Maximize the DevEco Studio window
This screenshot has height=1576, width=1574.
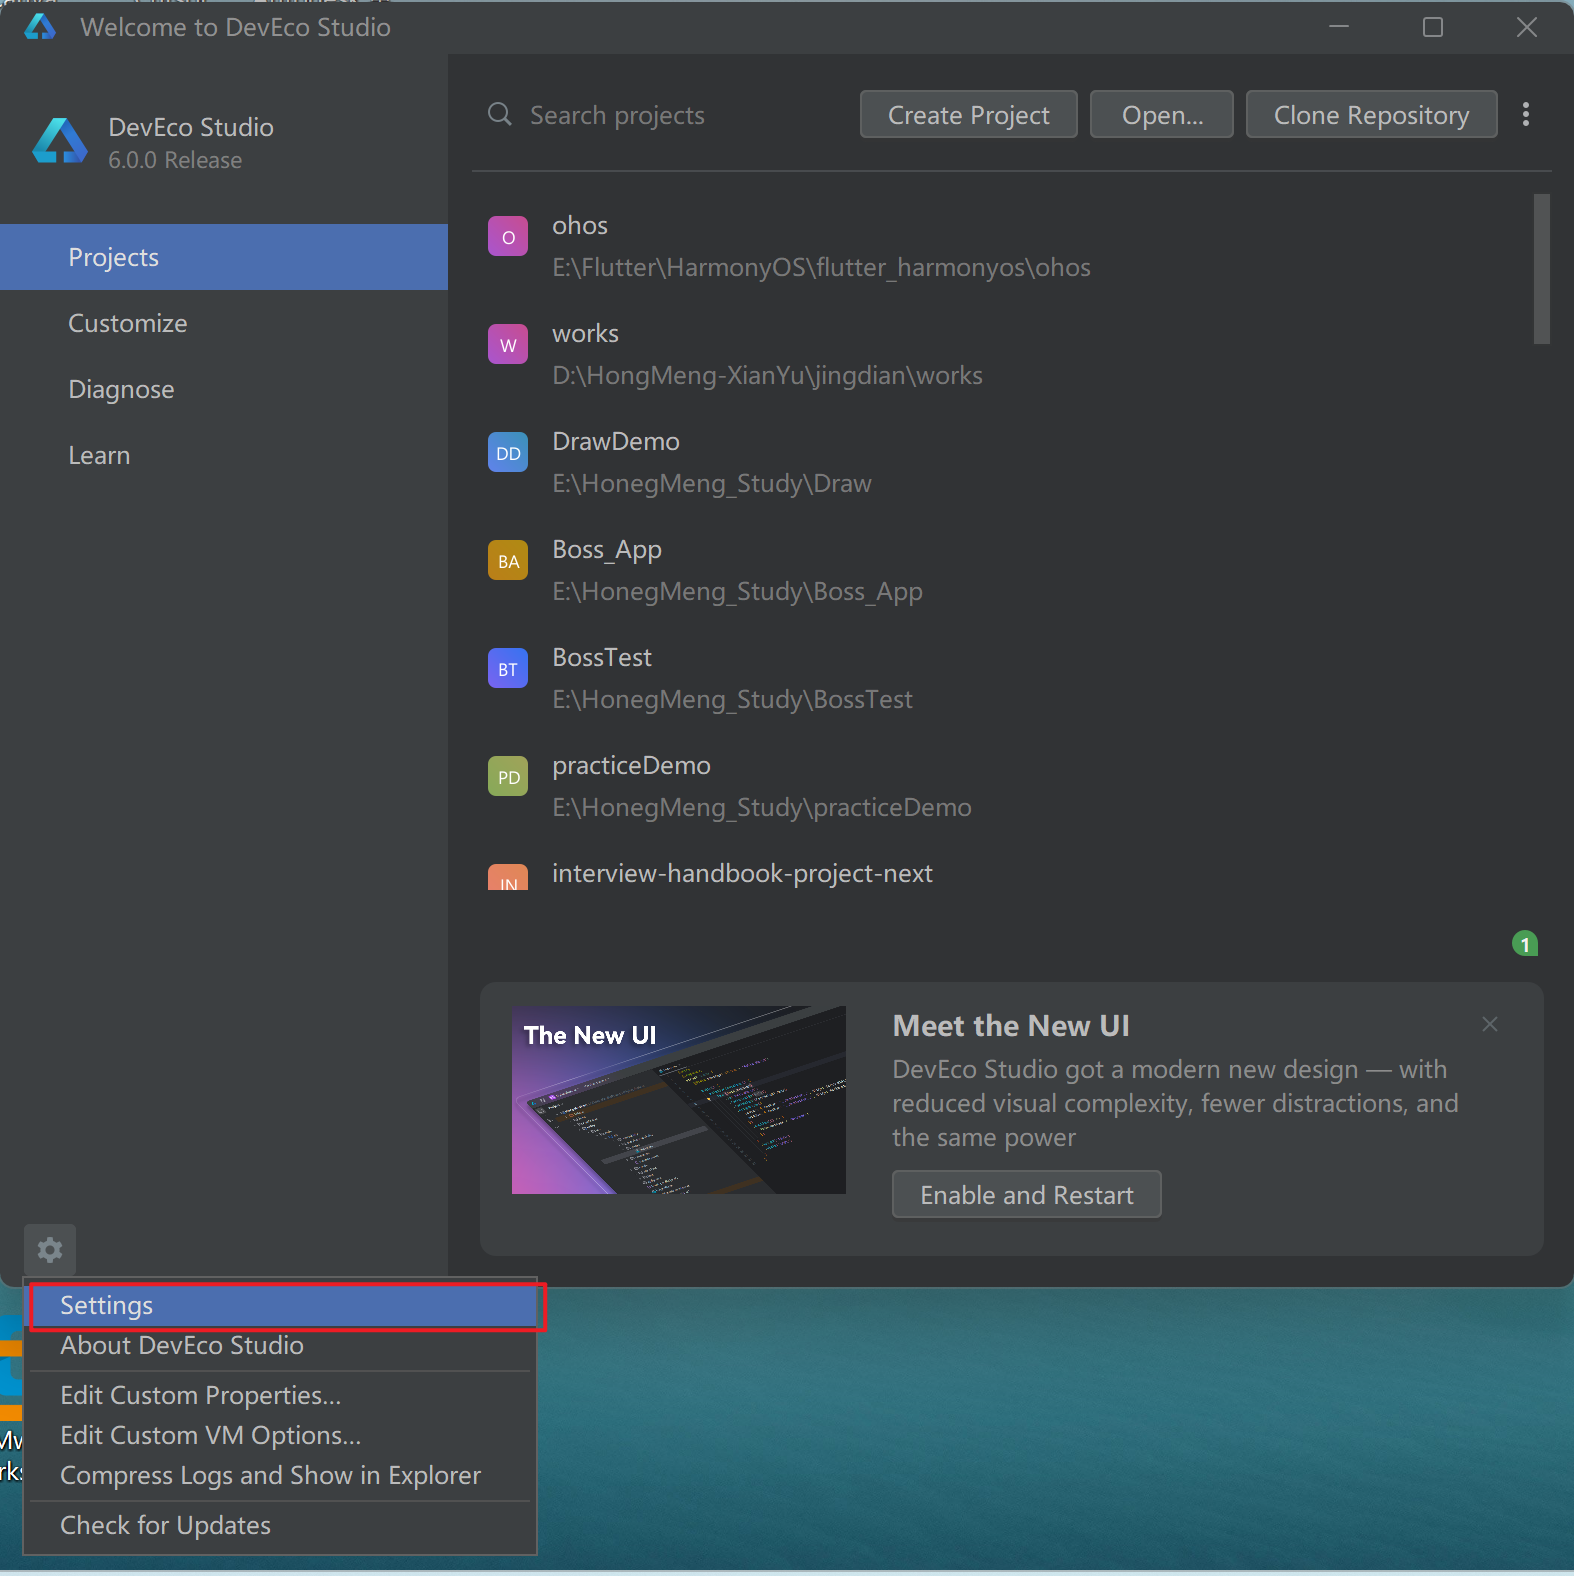[x=1433, y=27]
